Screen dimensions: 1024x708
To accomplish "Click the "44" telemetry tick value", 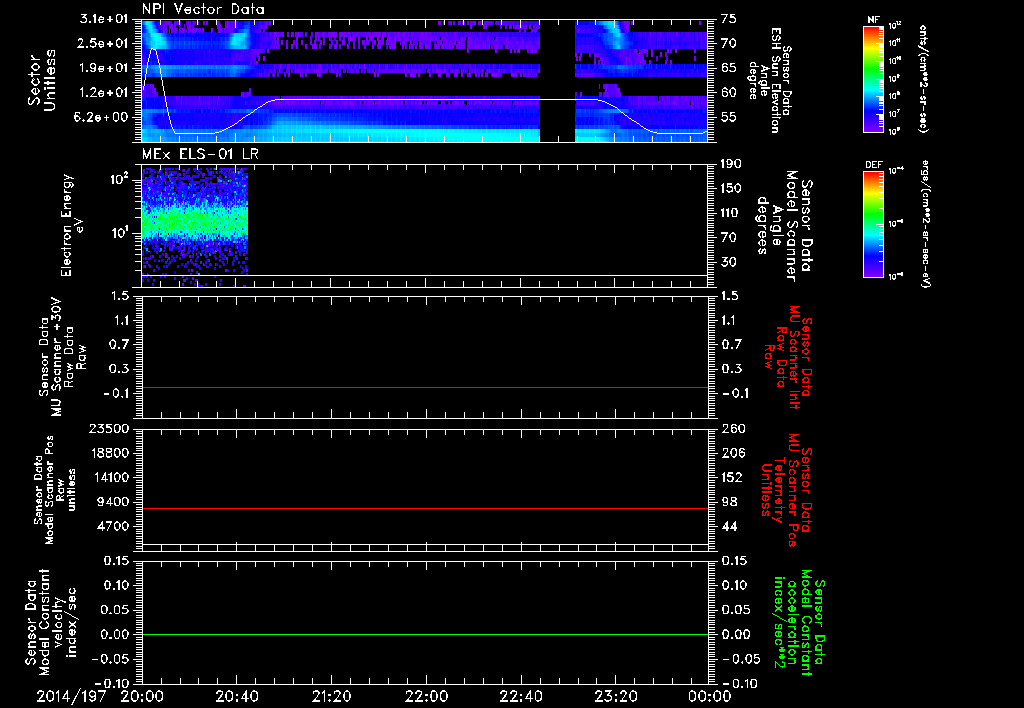I will click(729, 526).
